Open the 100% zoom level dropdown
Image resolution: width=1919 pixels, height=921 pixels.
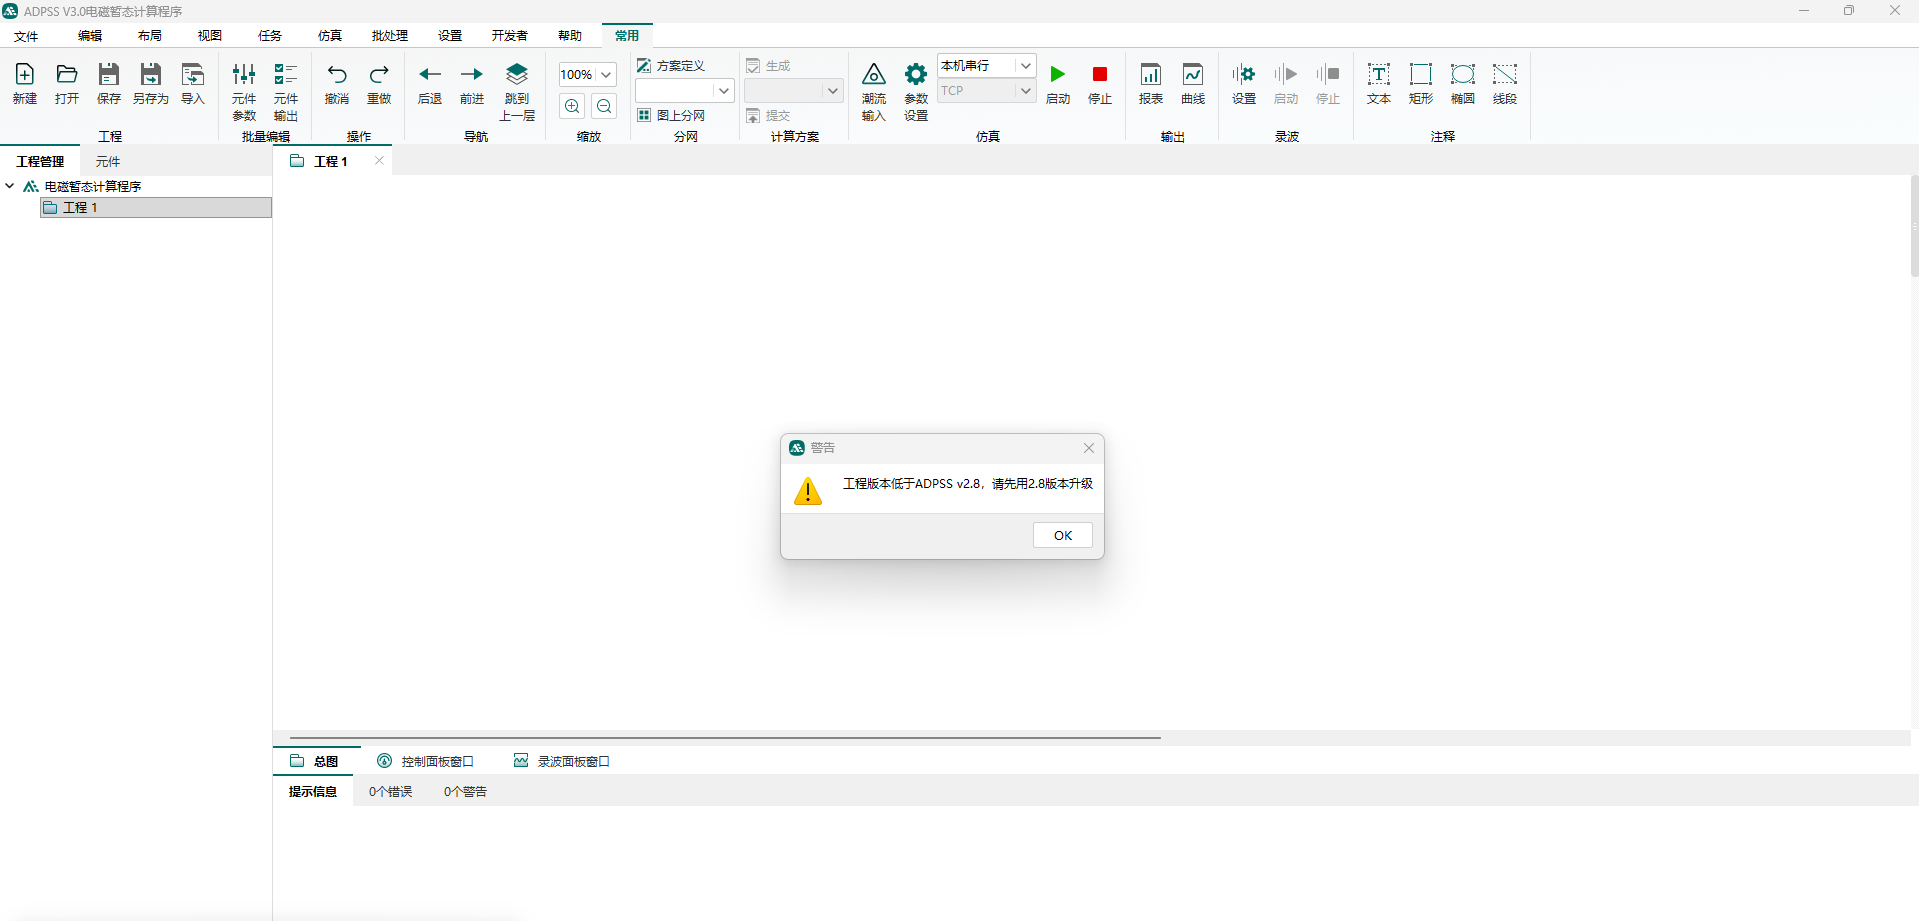coord(606,75)
